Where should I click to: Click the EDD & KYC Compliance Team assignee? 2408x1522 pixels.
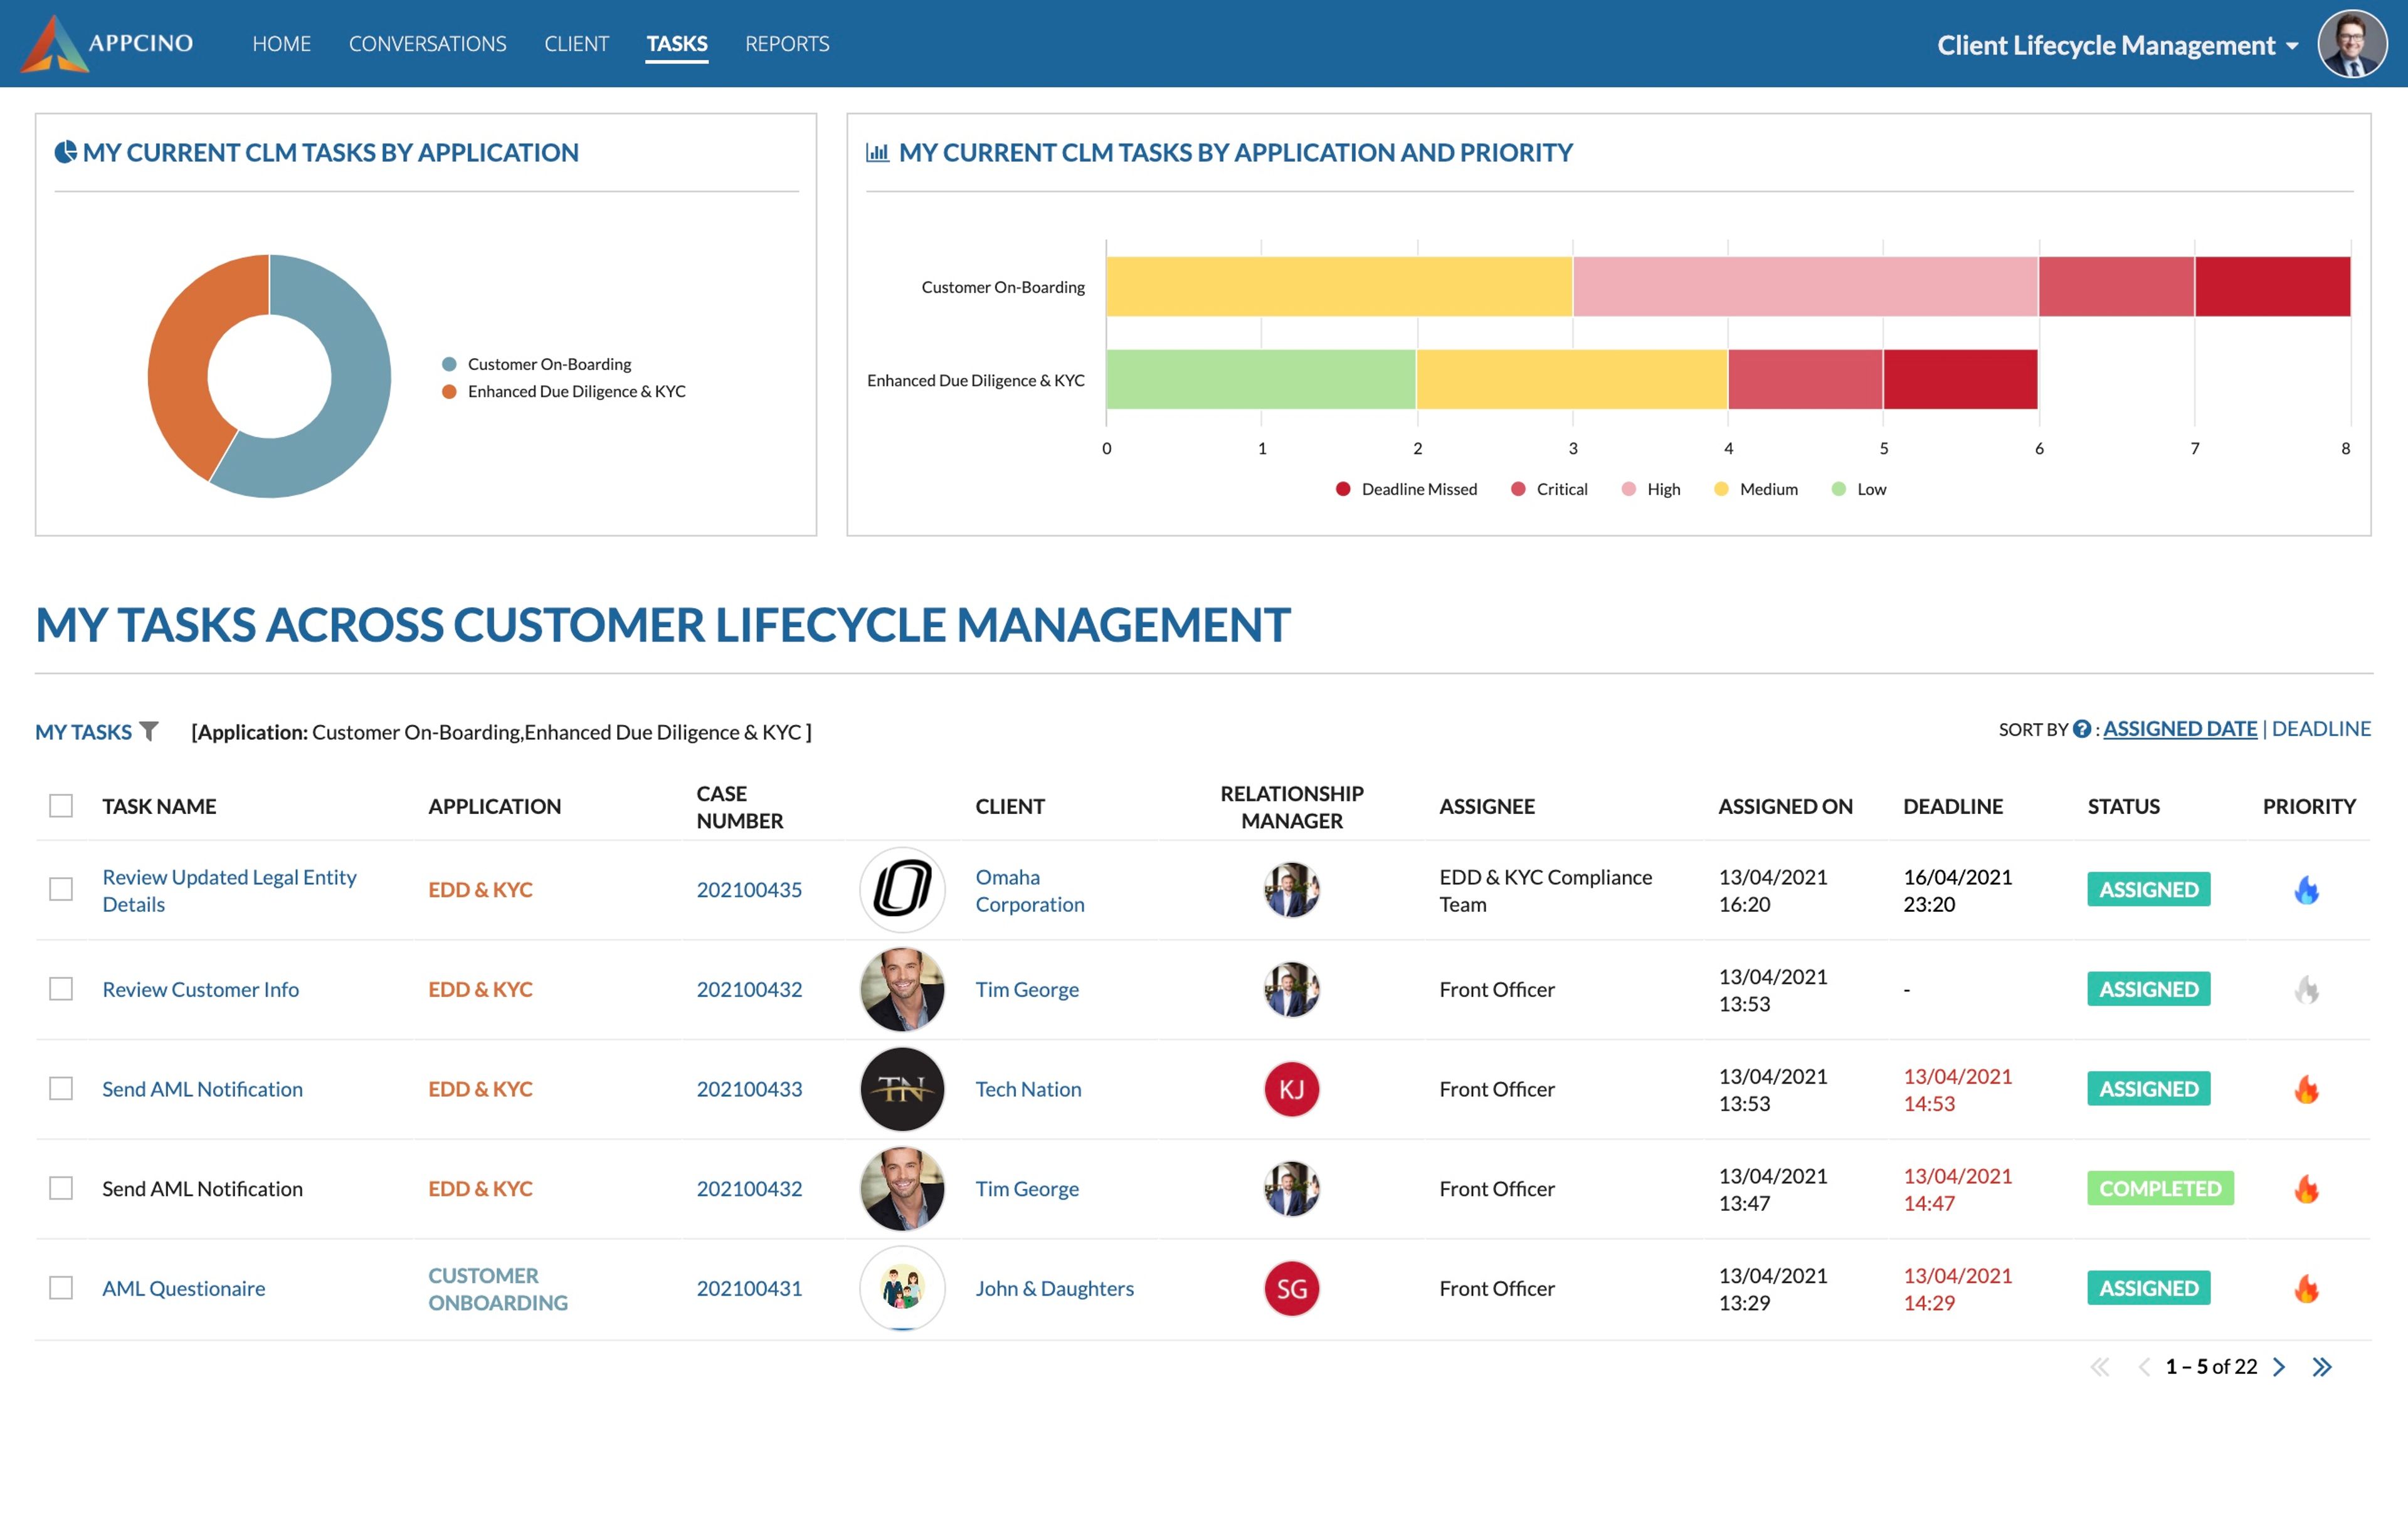(x=1545, y=890)
